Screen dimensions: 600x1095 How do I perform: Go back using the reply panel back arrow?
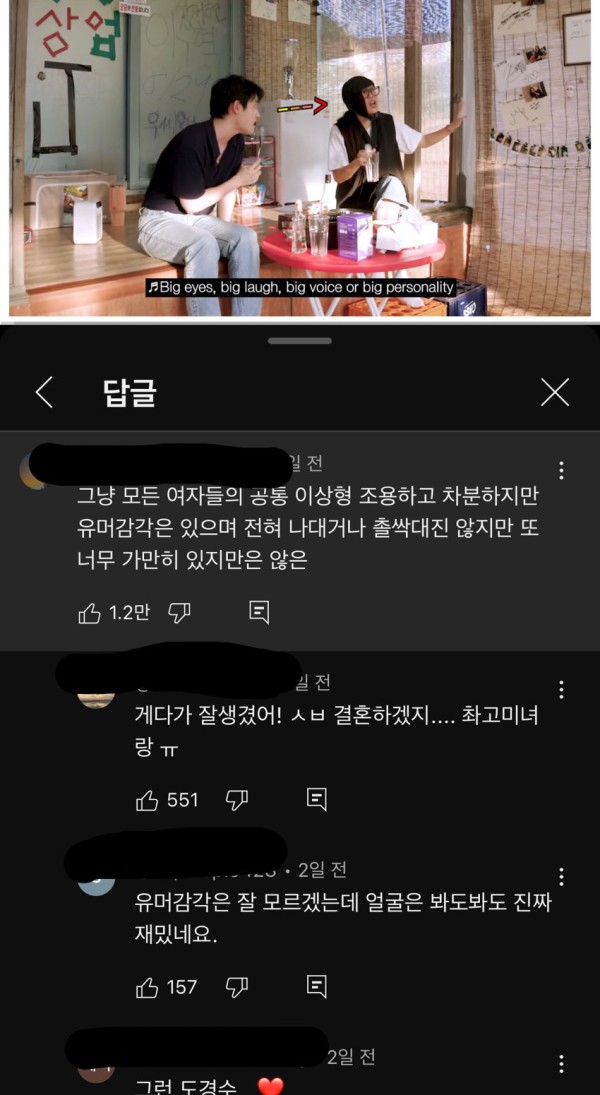pos(44,393)
